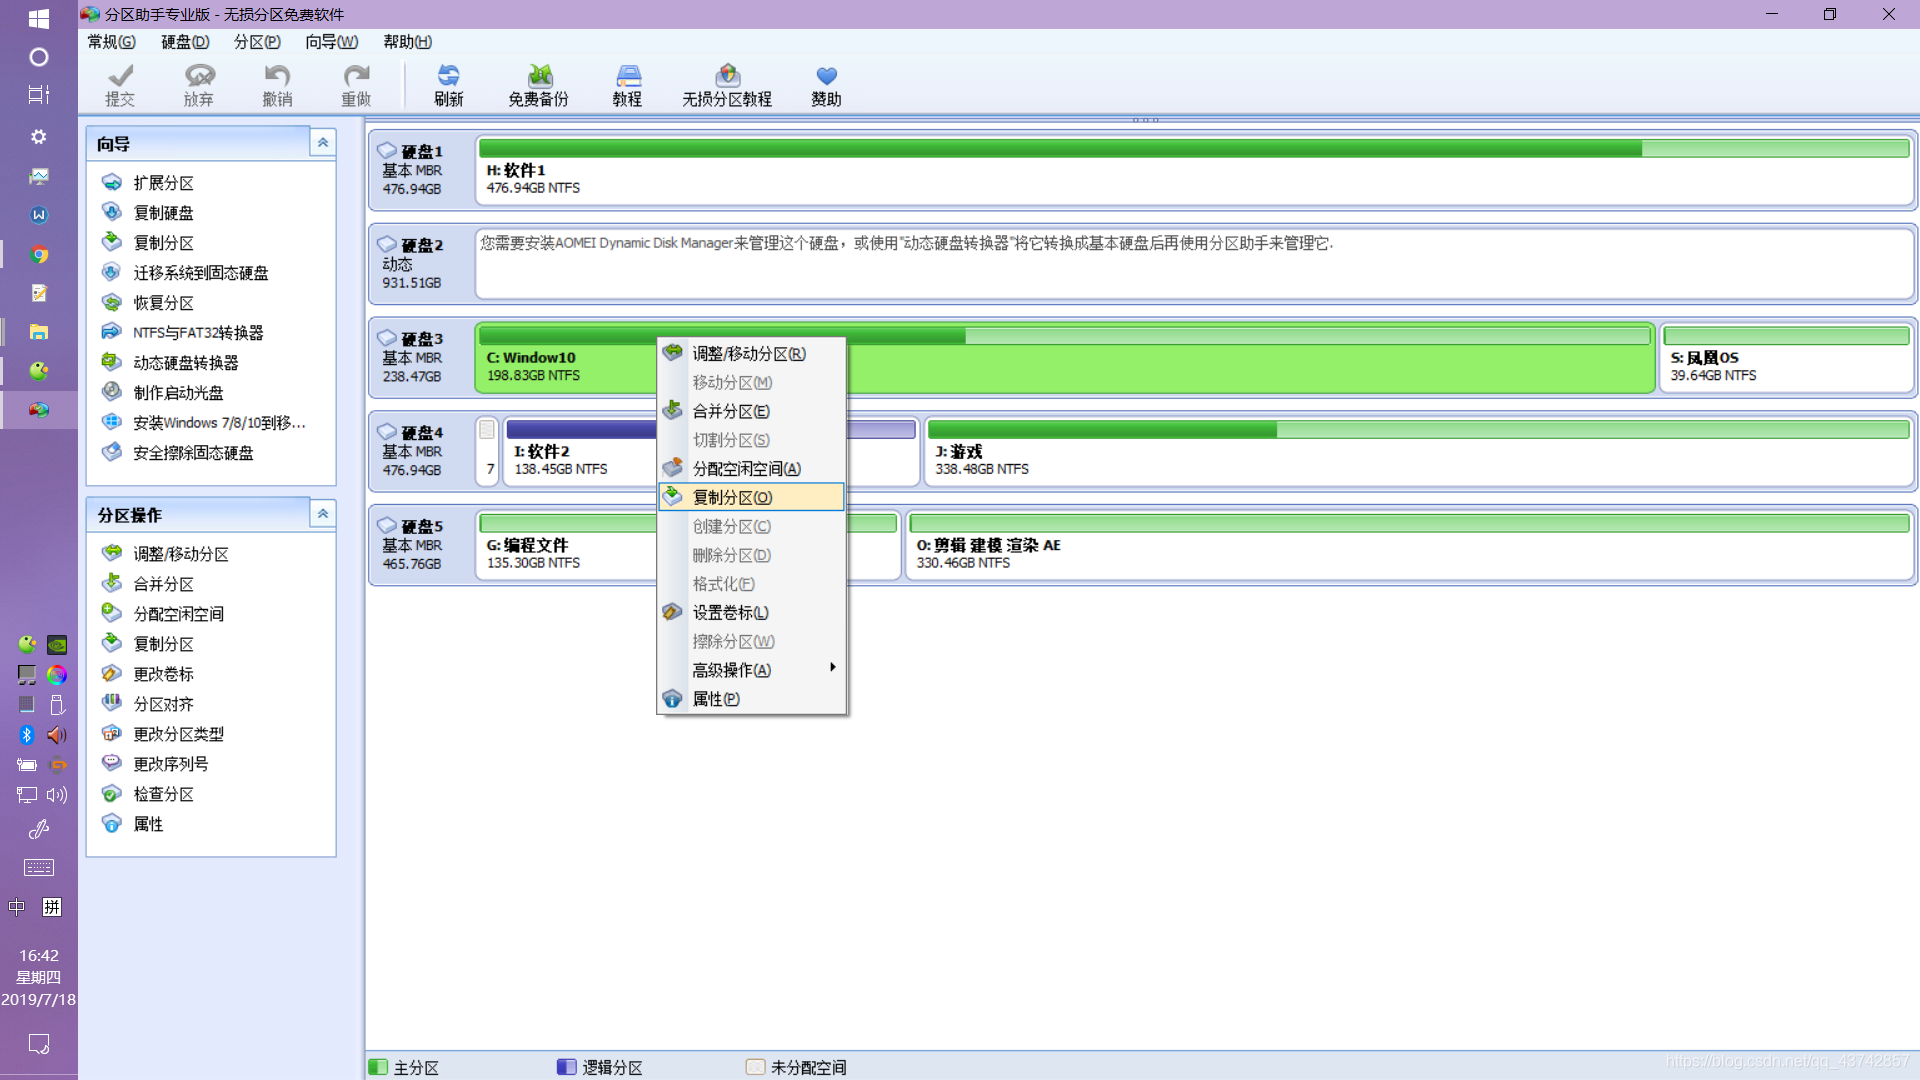Viewport: 1920px width, 1080px height.
Task: Click the 重做 (Redo) toolbar icon
Action: (x=356, y=85)
